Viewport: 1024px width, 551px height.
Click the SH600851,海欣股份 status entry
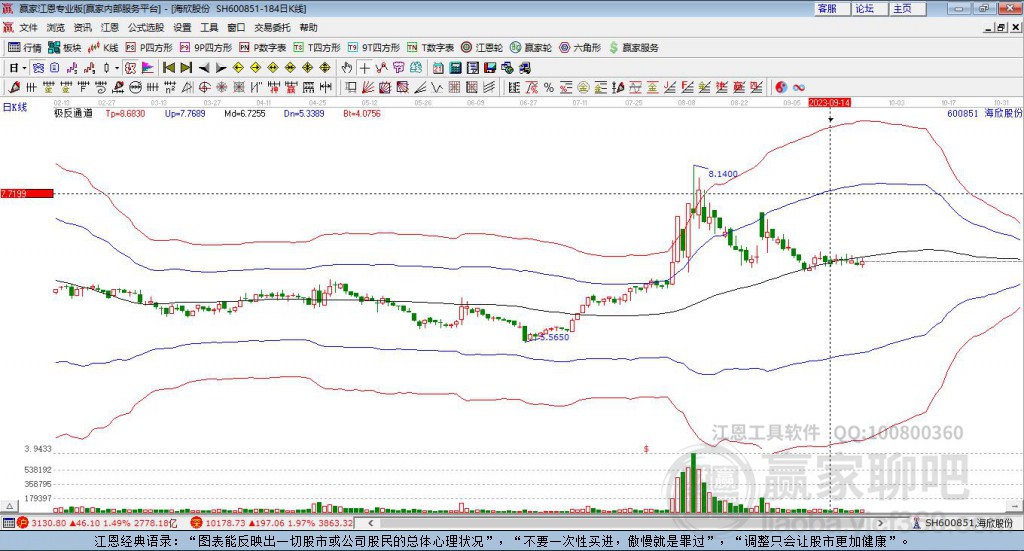(964, 523)
